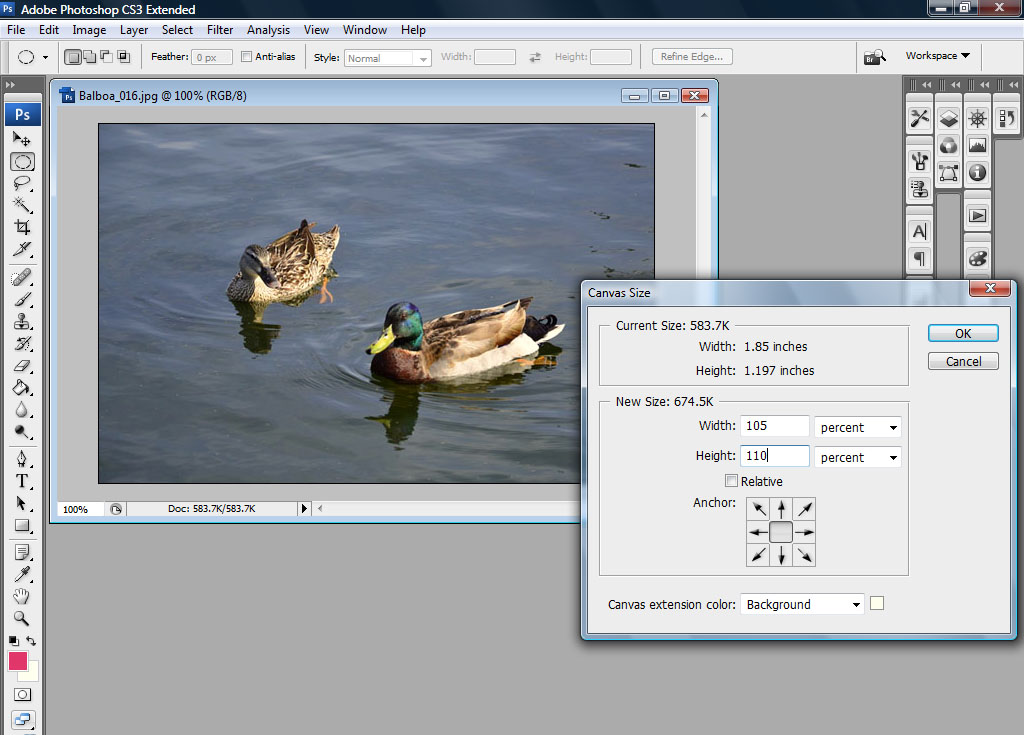
Task: Click the Refine Edge button
Action: (692, 57)
